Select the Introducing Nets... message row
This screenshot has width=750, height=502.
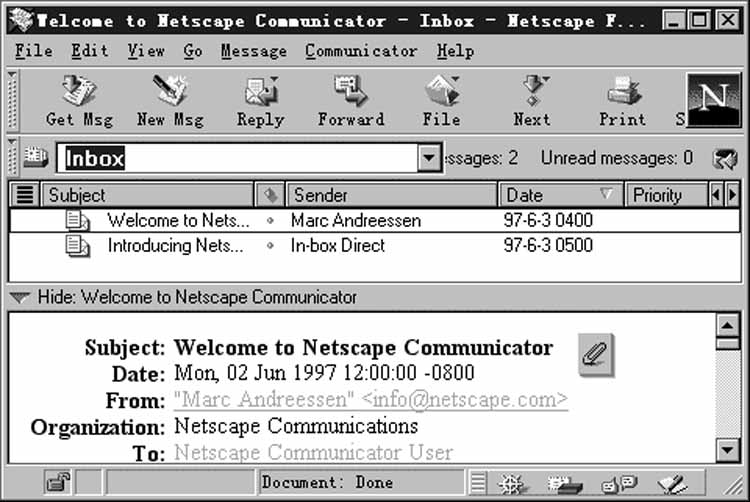[x=375, y=246]
